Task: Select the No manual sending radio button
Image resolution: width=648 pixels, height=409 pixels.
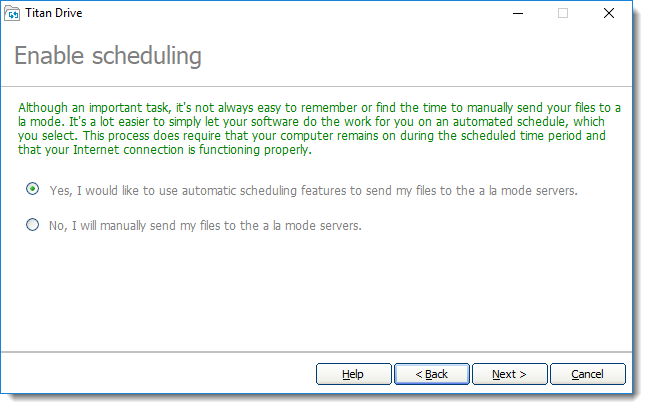Action: click(33, 225)
